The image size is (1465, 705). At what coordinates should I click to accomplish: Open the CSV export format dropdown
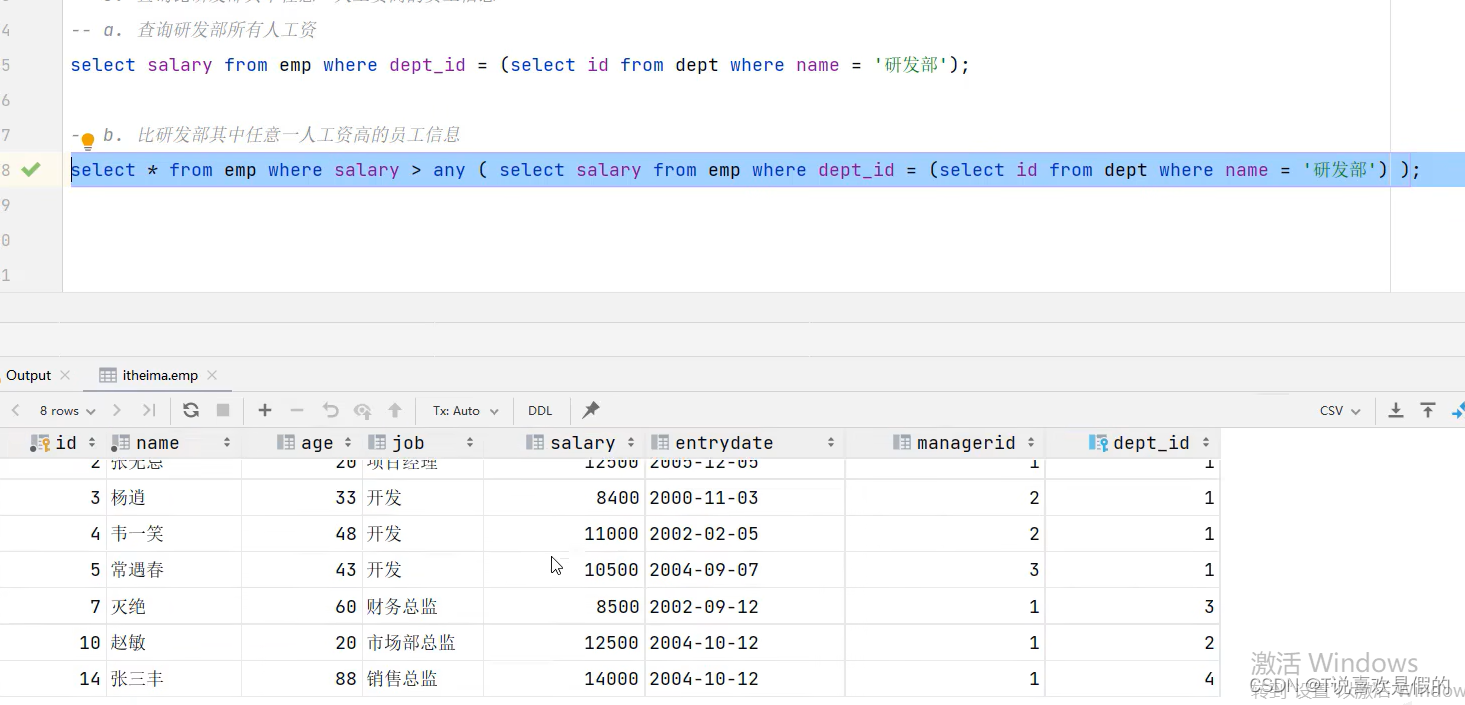pyautogui.click(x=1340, y=410)
